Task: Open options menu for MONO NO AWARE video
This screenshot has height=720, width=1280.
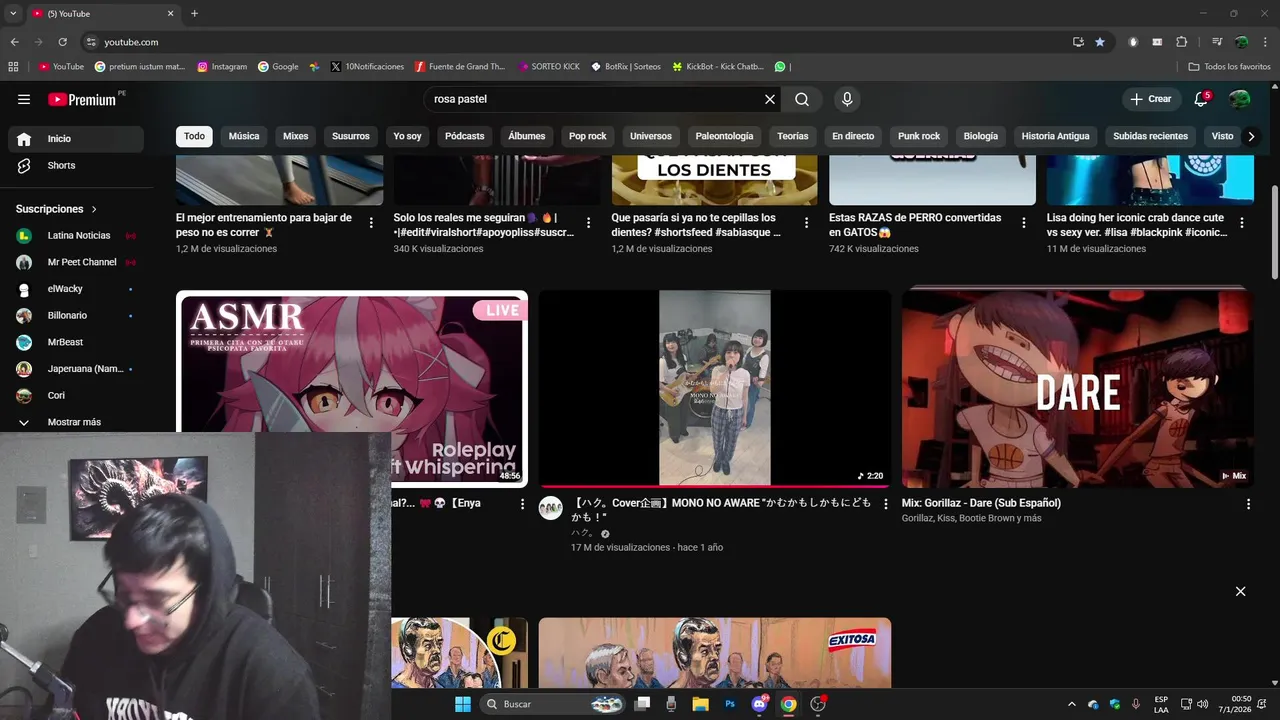Action: pyautogui.click(x=885, y=504)
